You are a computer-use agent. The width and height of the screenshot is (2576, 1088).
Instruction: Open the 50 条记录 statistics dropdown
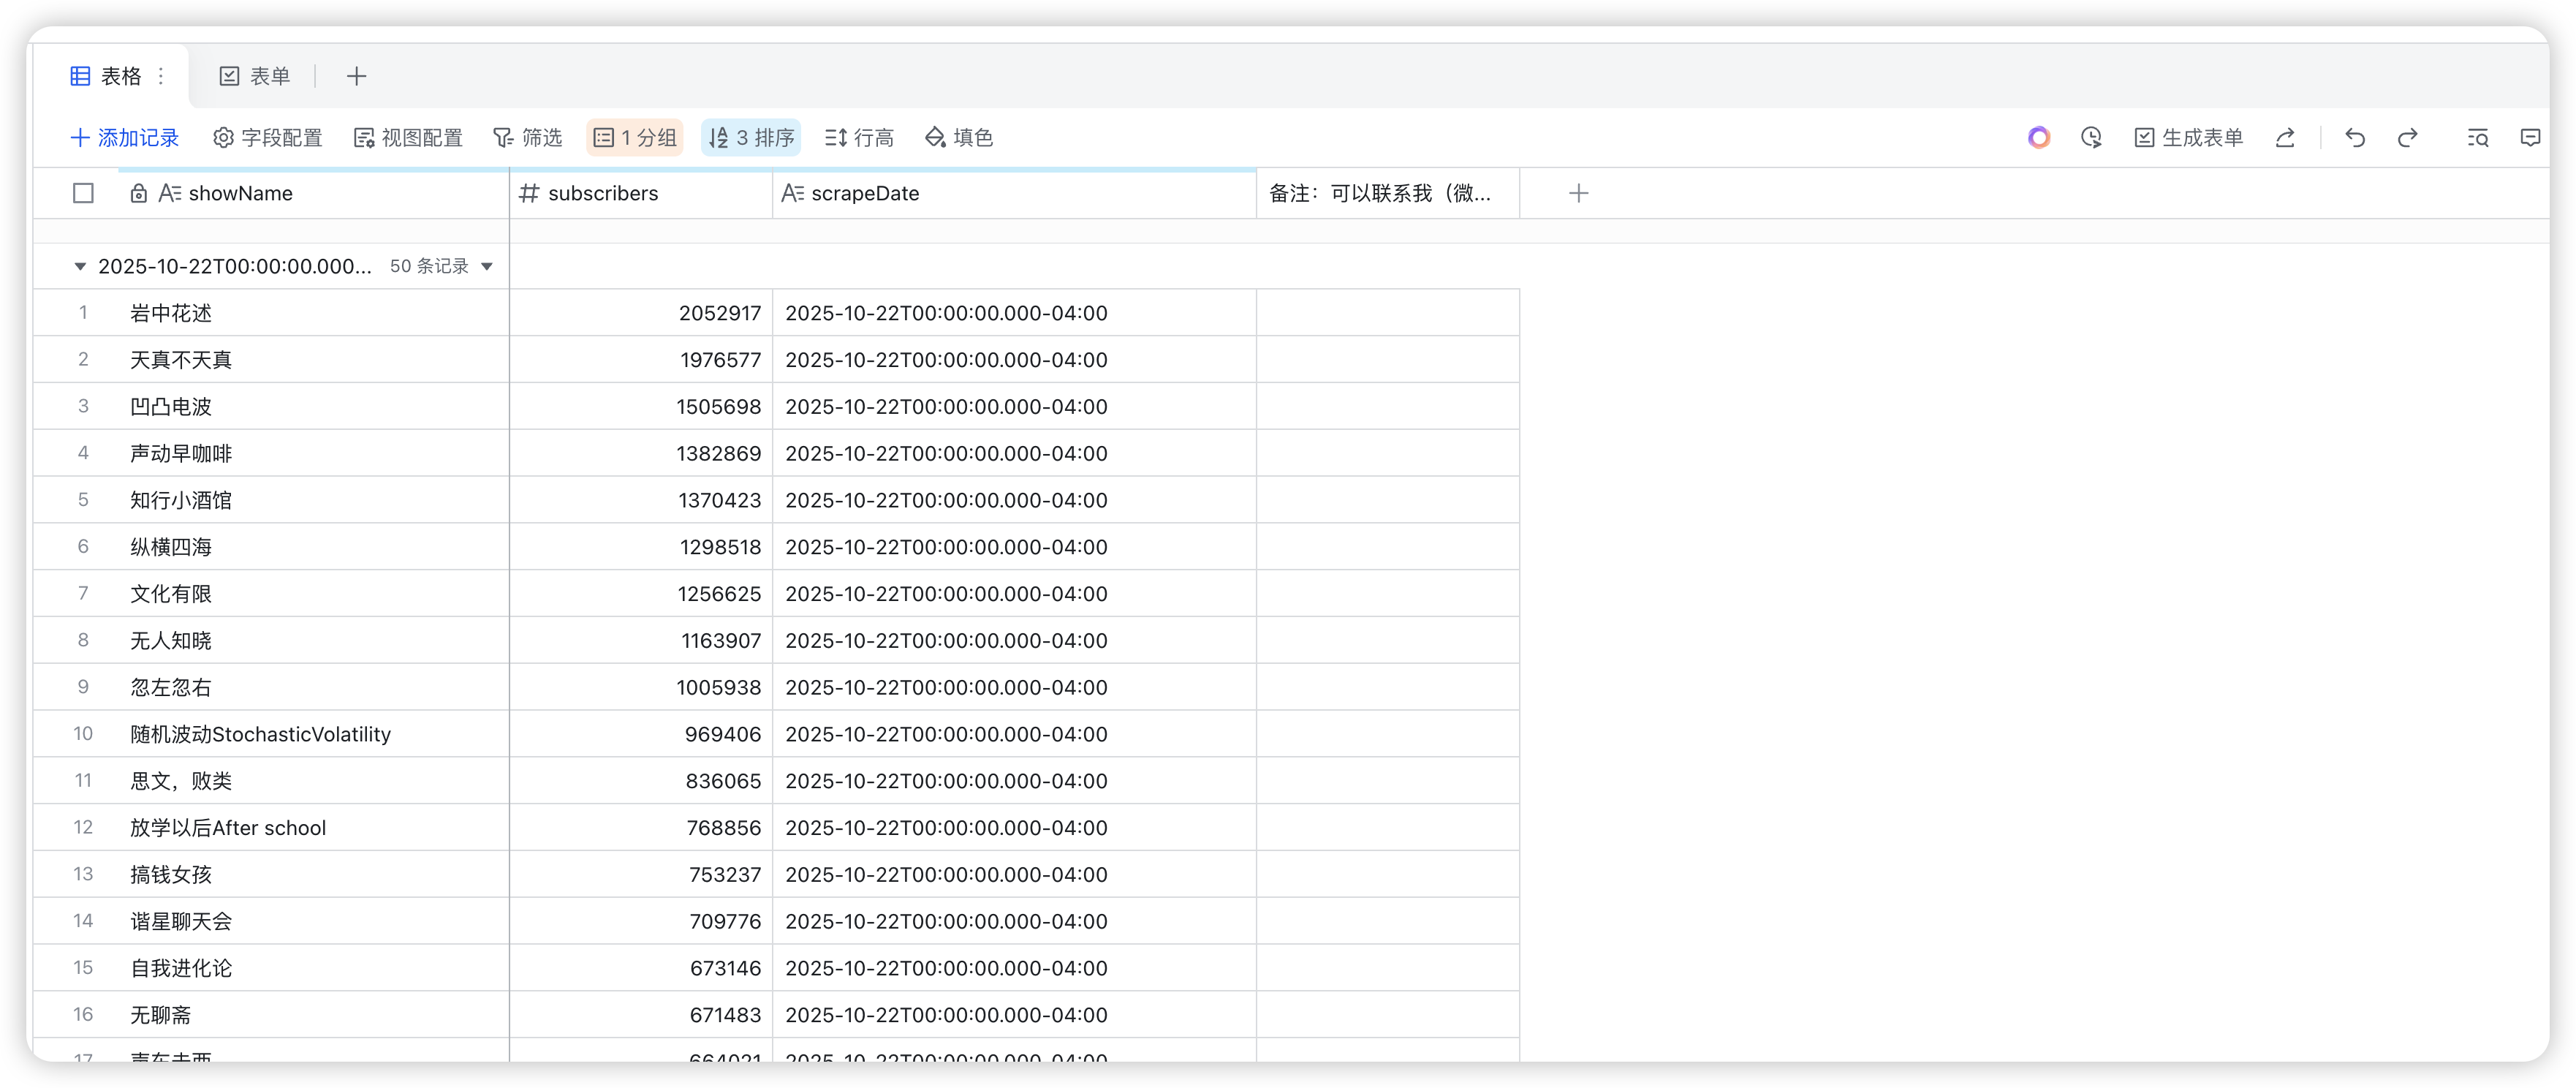click(487, 266)
